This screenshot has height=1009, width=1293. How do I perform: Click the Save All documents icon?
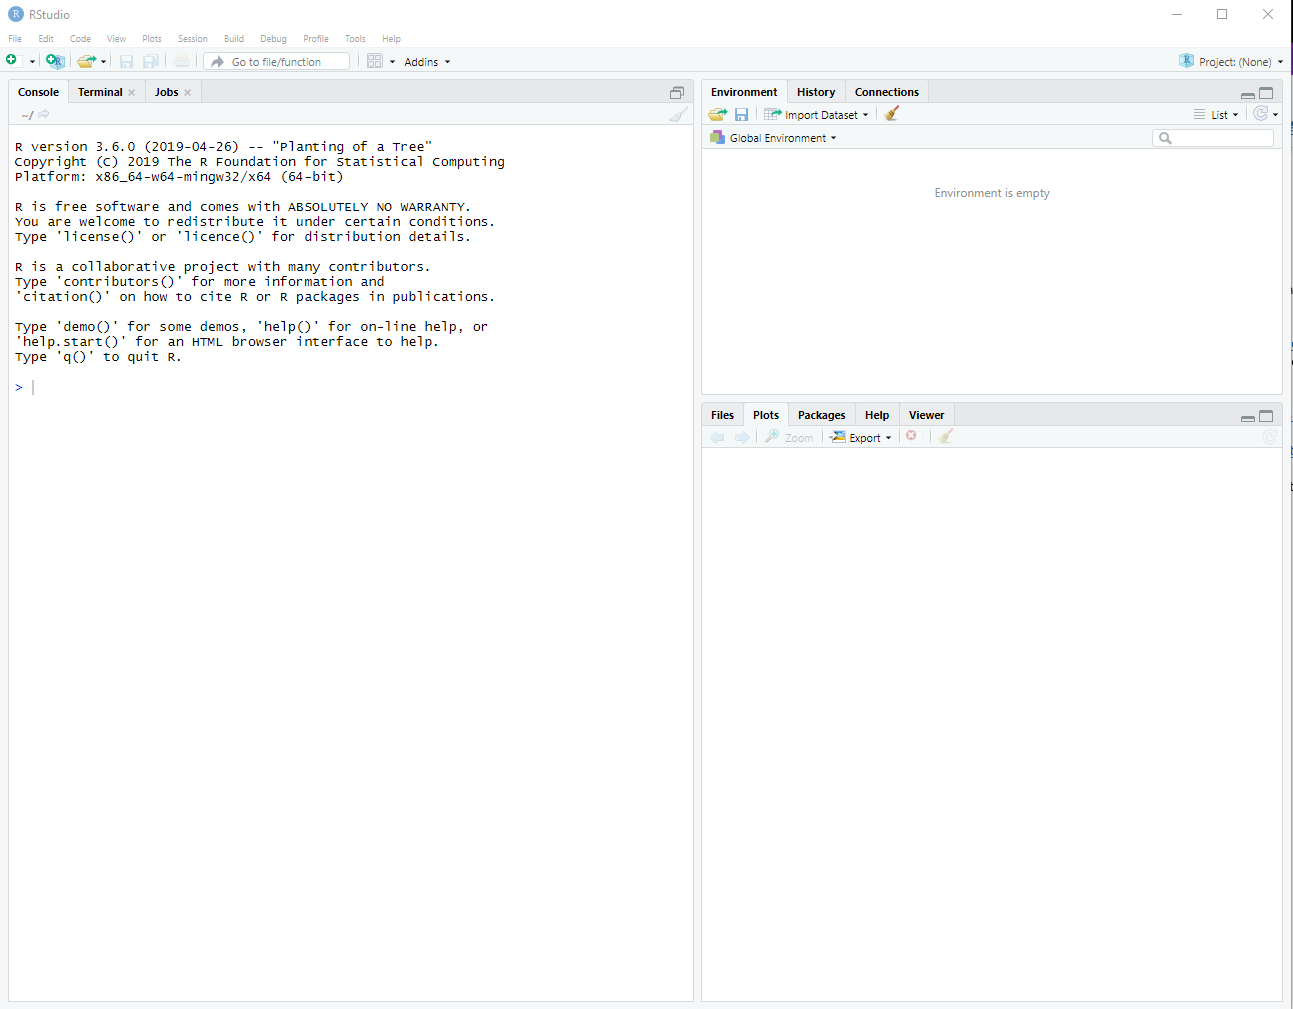(150, 61)
